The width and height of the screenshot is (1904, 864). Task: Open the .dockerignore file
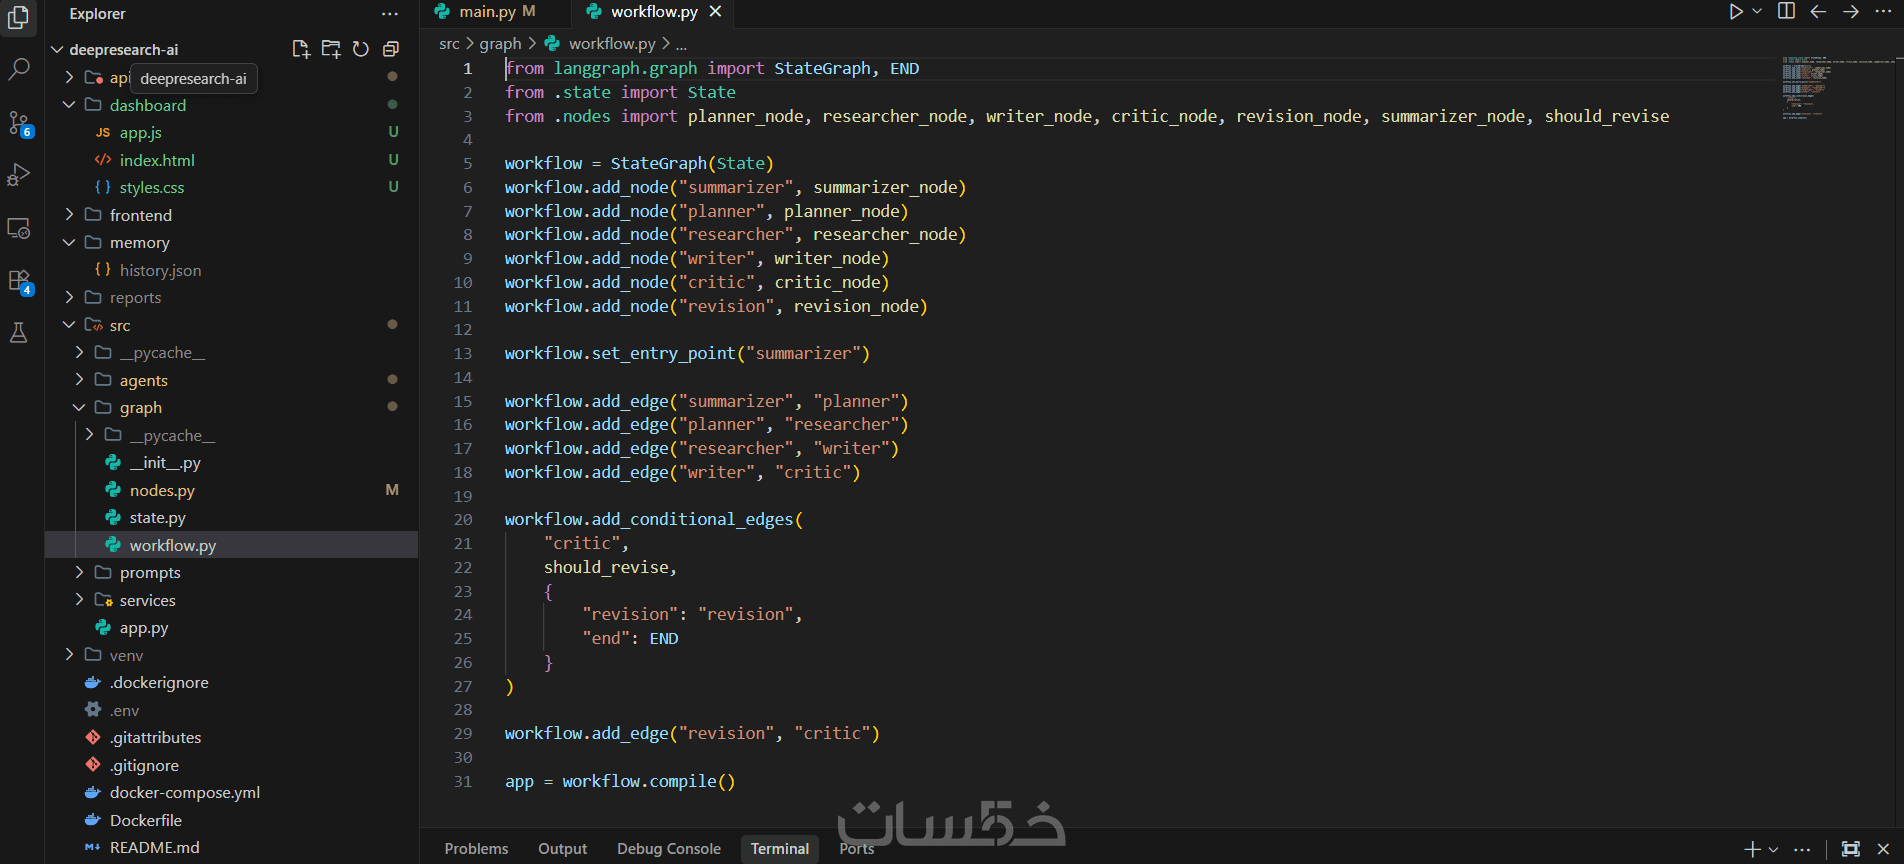coord(231,683)
